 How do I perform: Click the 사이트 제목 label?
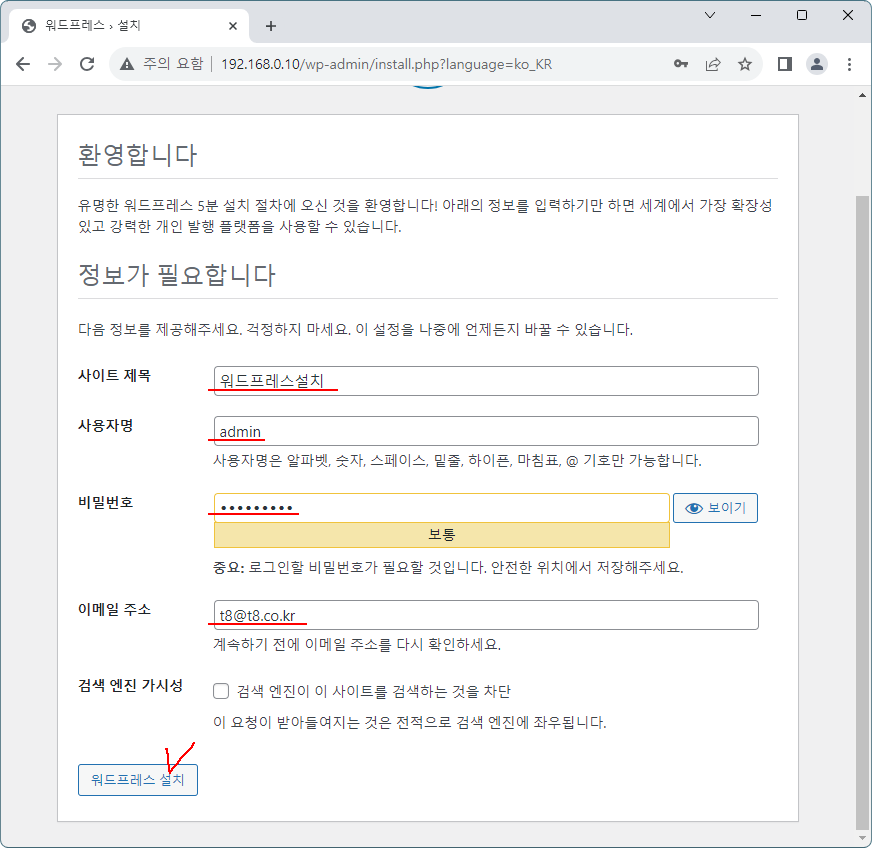[115, 375]
